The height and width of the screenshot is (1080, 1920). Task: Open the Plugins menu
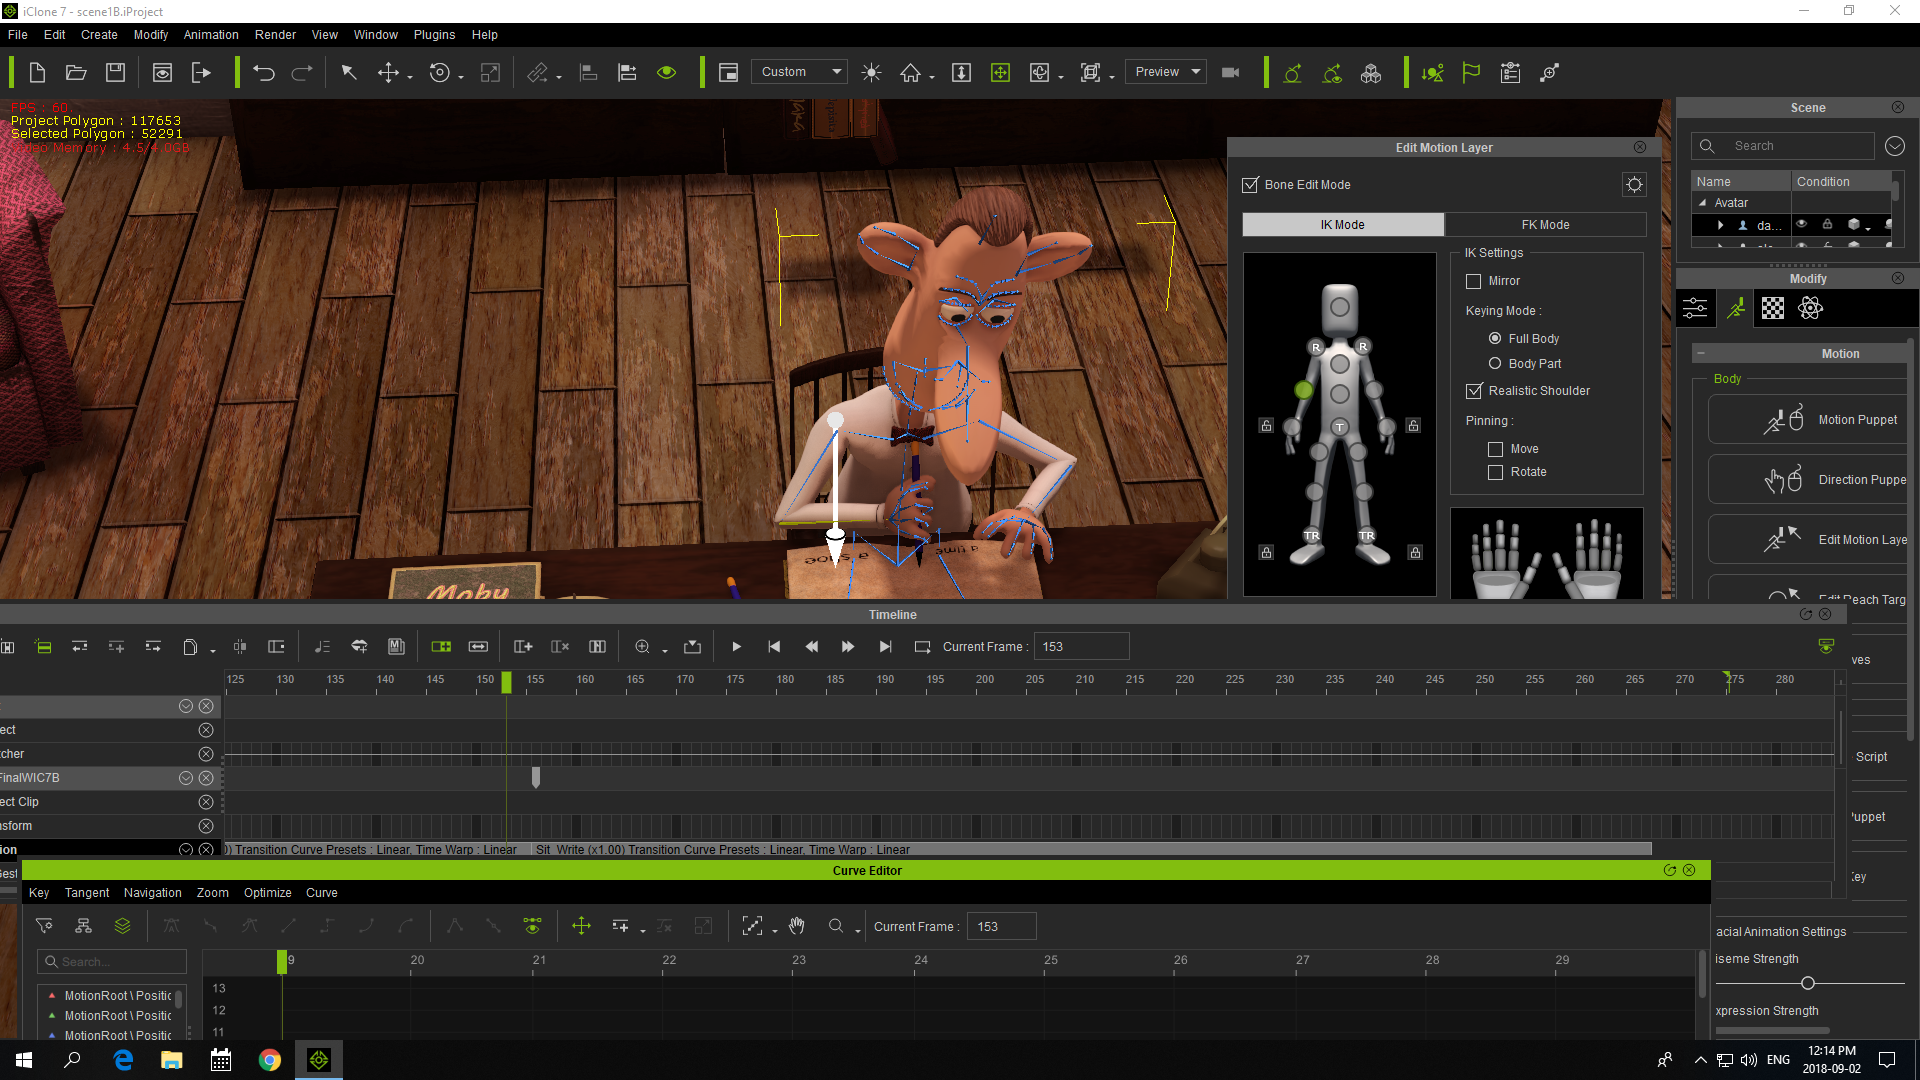434,35
